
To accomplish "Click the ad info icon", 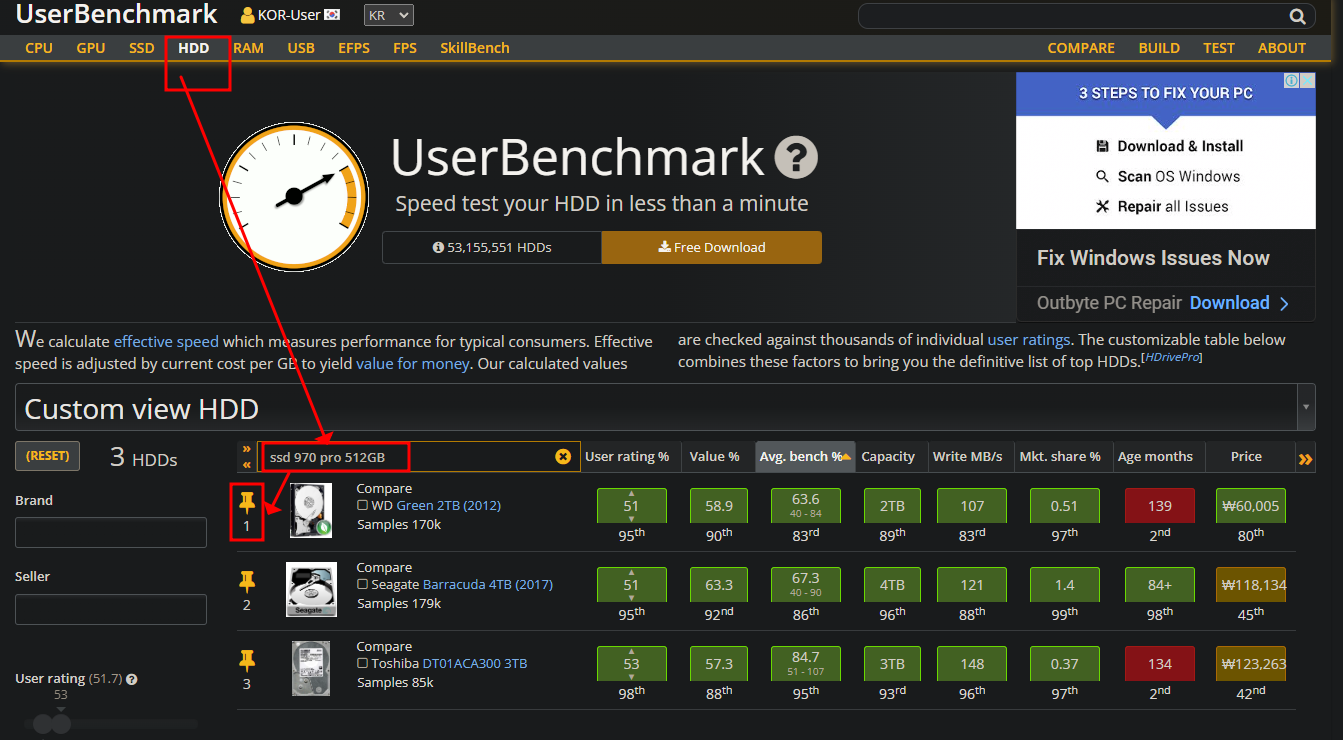I will (x=1292, y=81).
